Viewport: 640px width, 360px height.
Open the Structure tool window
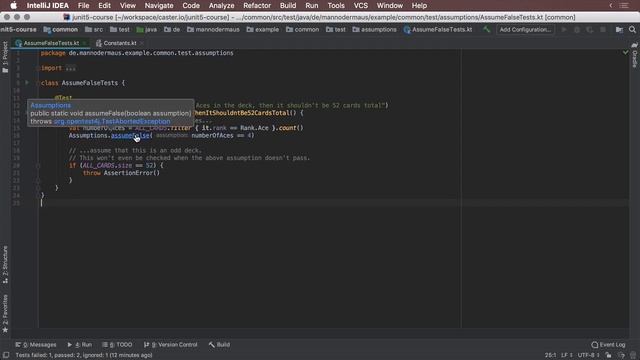5,264
